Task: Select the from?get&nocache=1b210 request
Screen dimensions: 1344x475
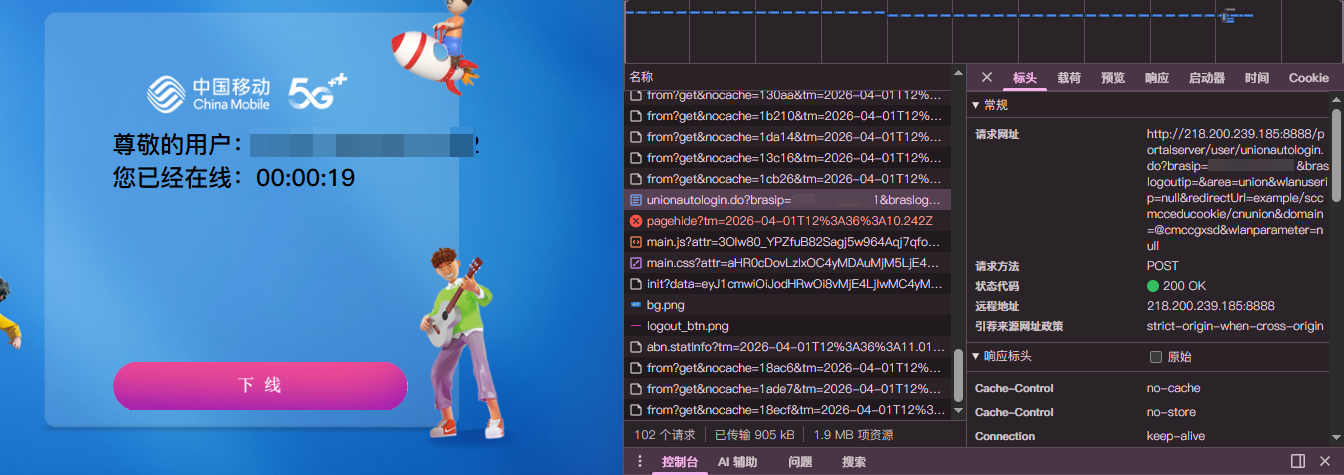Action: point(790,116)
